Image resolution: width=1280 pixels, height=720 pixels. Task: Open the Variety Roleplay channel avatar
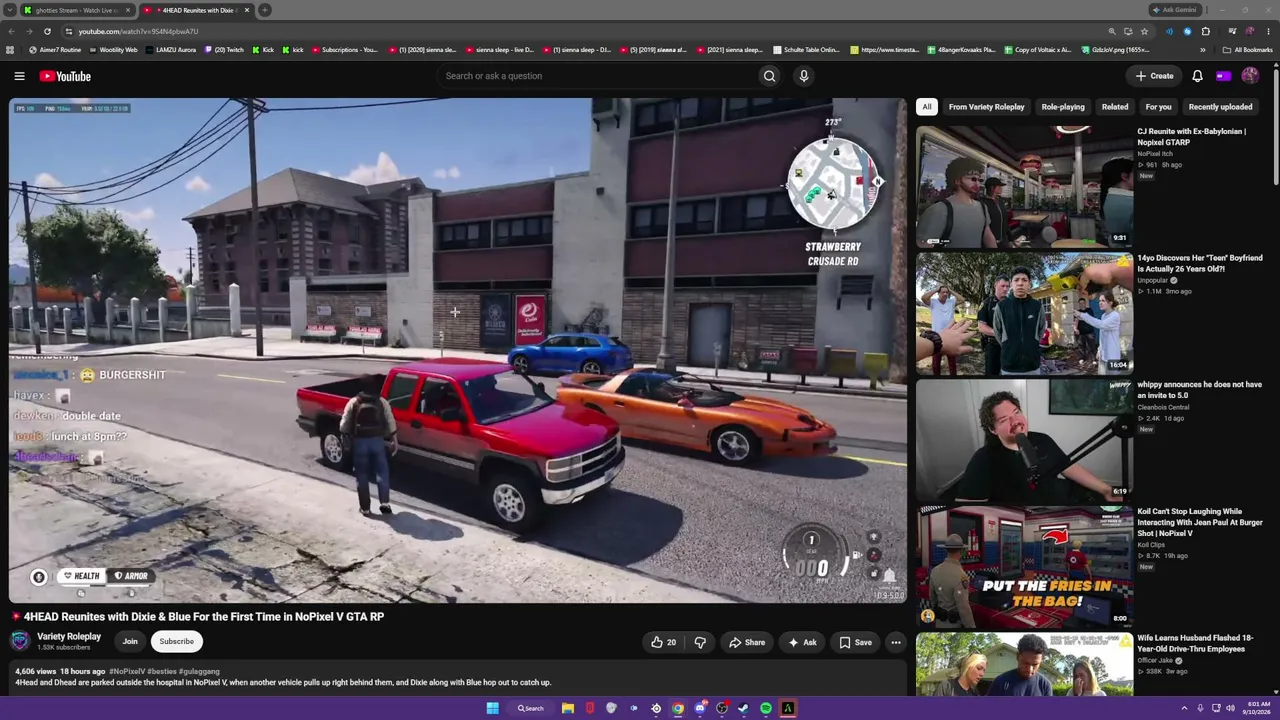20,641
